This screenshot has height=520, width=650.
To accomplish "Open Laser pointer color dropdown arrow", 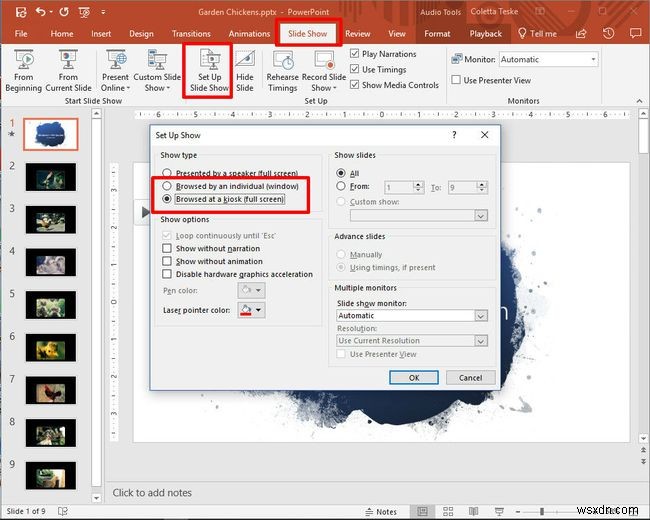I will tap(259, 310).
